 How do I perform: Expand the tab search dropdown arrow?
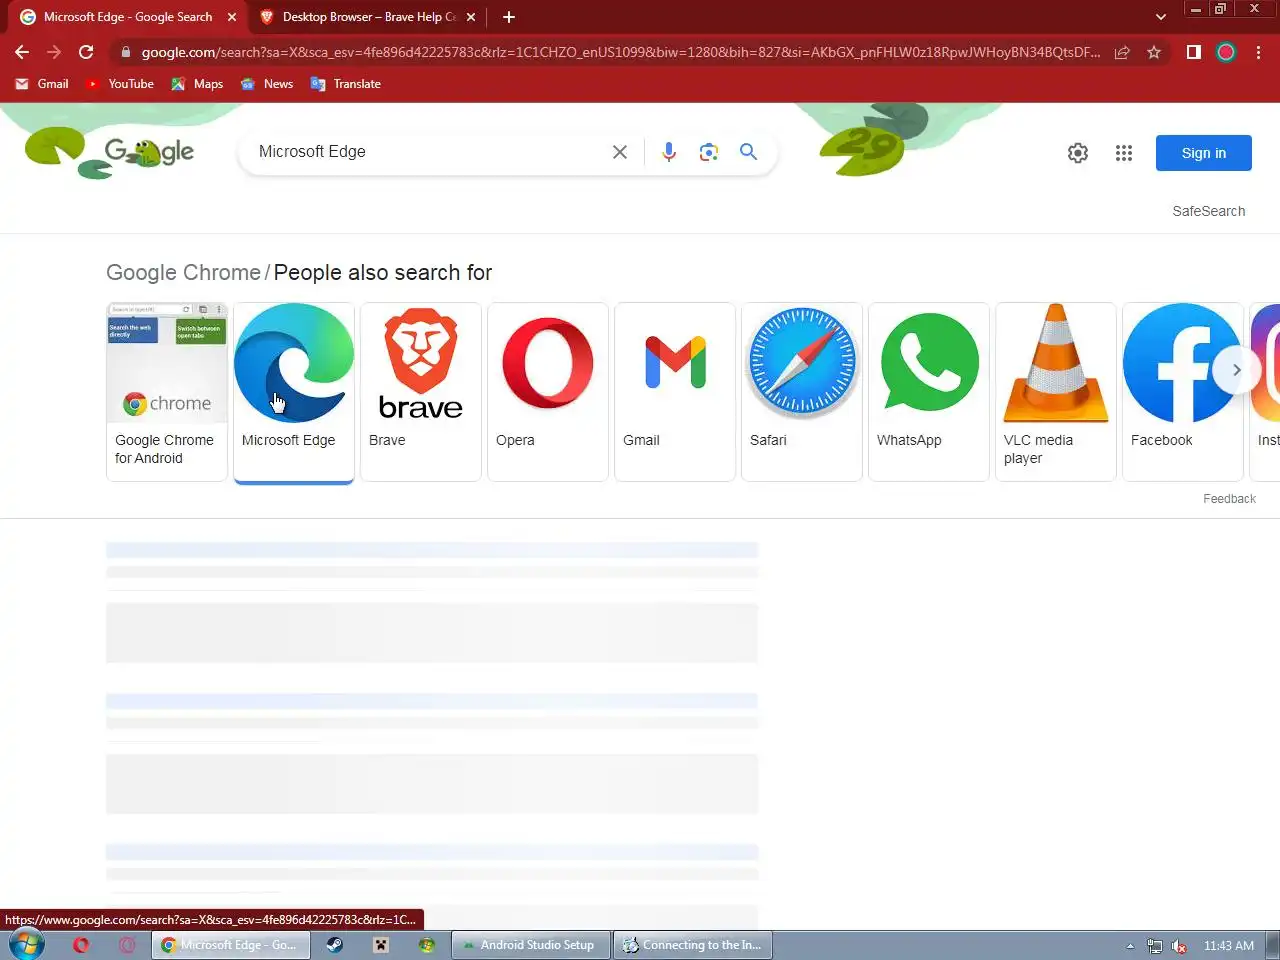click(x=1160, y=17)
